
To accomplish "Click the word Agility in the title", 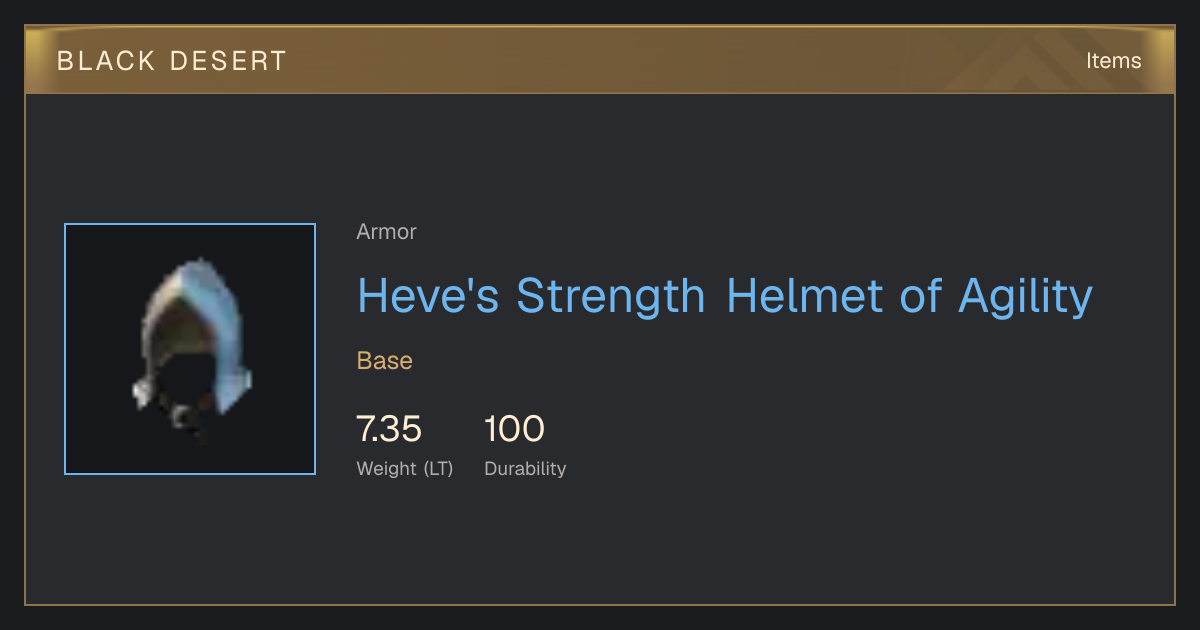I will click(x=1025, y=298).
